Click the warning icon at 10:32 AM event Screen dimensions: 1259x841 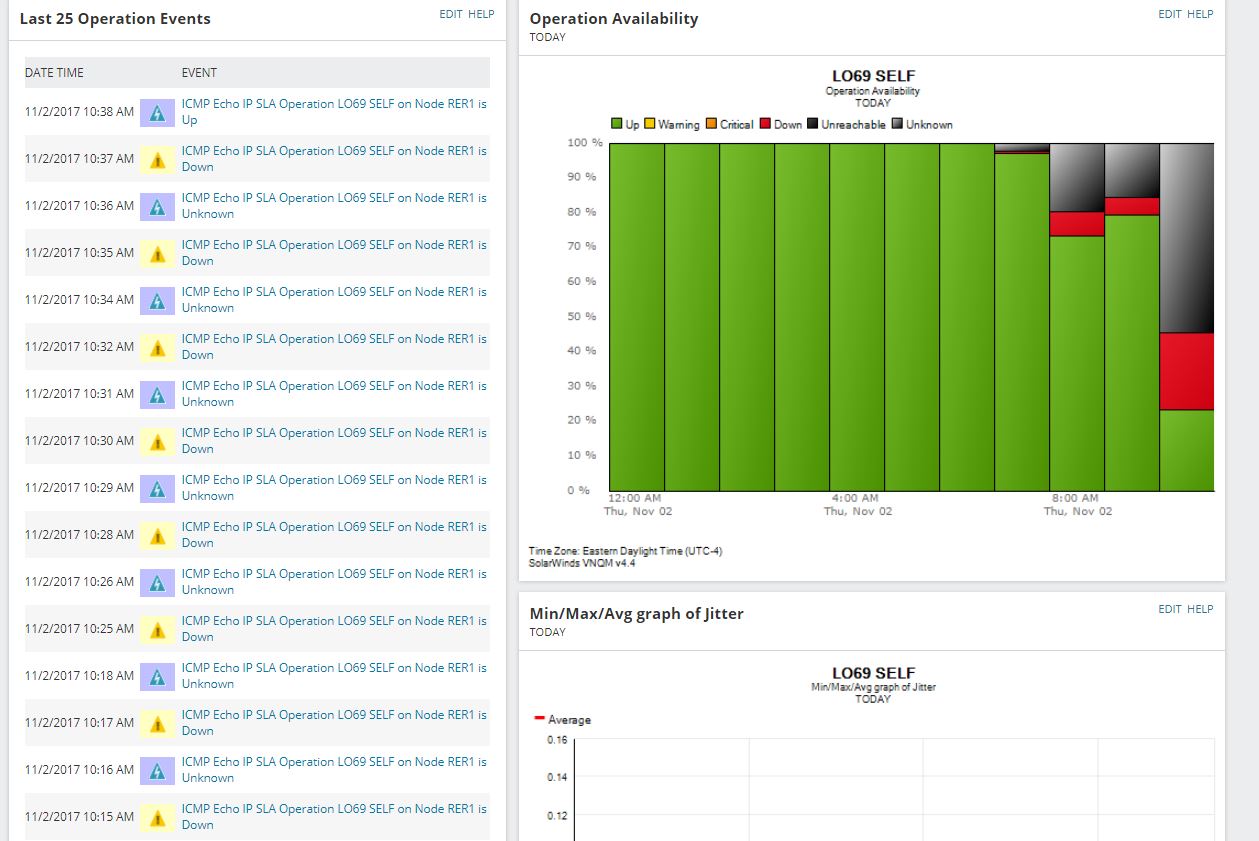pyautogui.click(x=157, y=347)
